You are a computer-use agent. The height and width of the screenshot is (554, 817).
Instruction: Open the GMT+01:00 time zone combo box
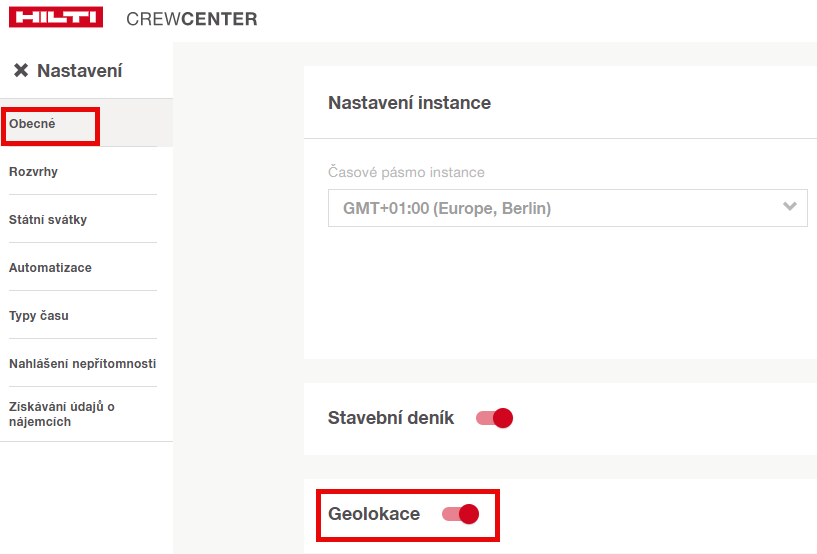tap(550, 209)
